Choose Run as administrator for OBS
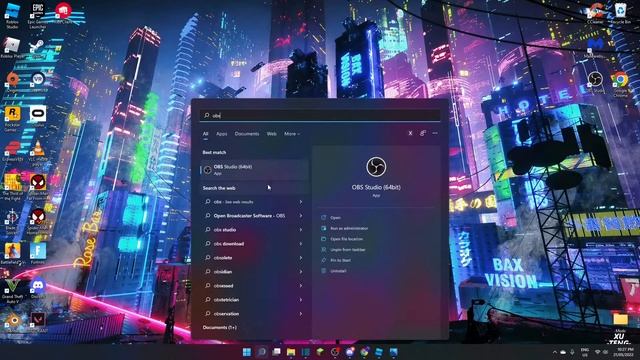Viewport: 640px width, 360px height. [x=349, y=228]
